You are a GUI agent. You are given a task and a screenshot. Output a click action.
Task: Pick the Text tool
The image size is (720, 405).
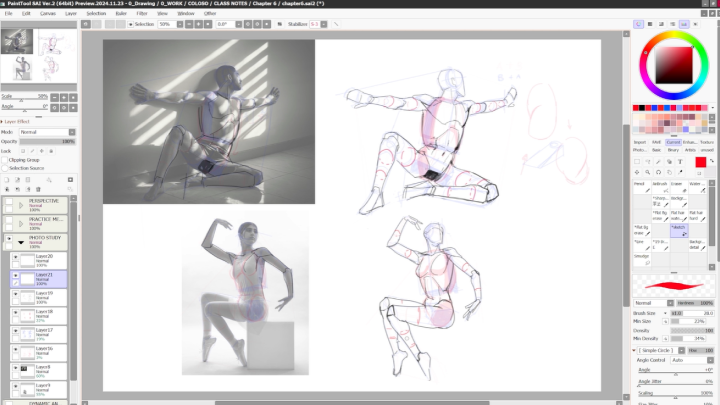tap(680, 162)
